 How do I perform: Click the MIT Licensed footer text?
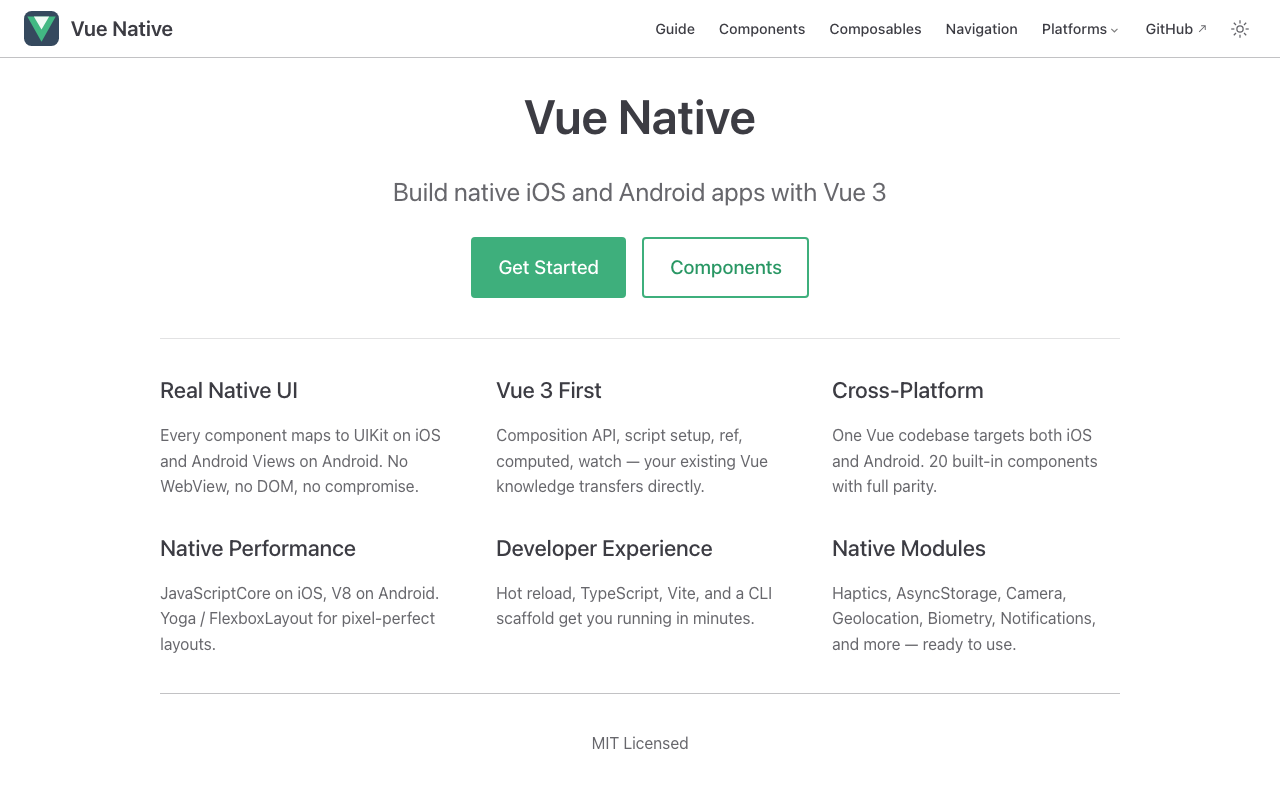(x=640, y=743)
